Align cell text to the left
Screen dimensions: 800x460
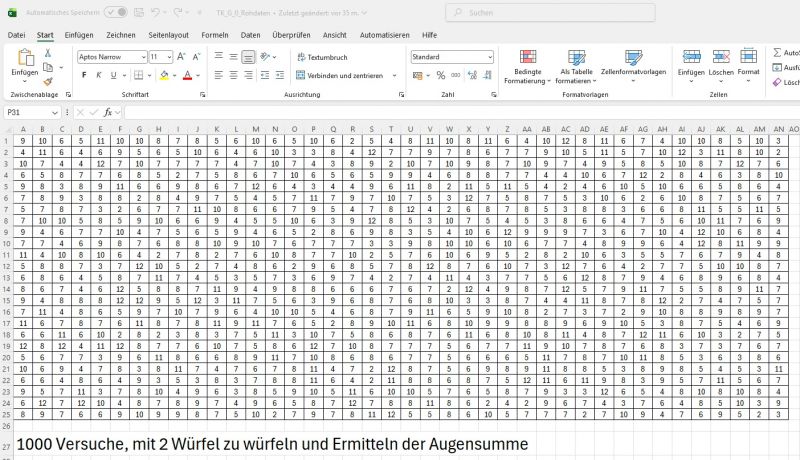[218, 75]
